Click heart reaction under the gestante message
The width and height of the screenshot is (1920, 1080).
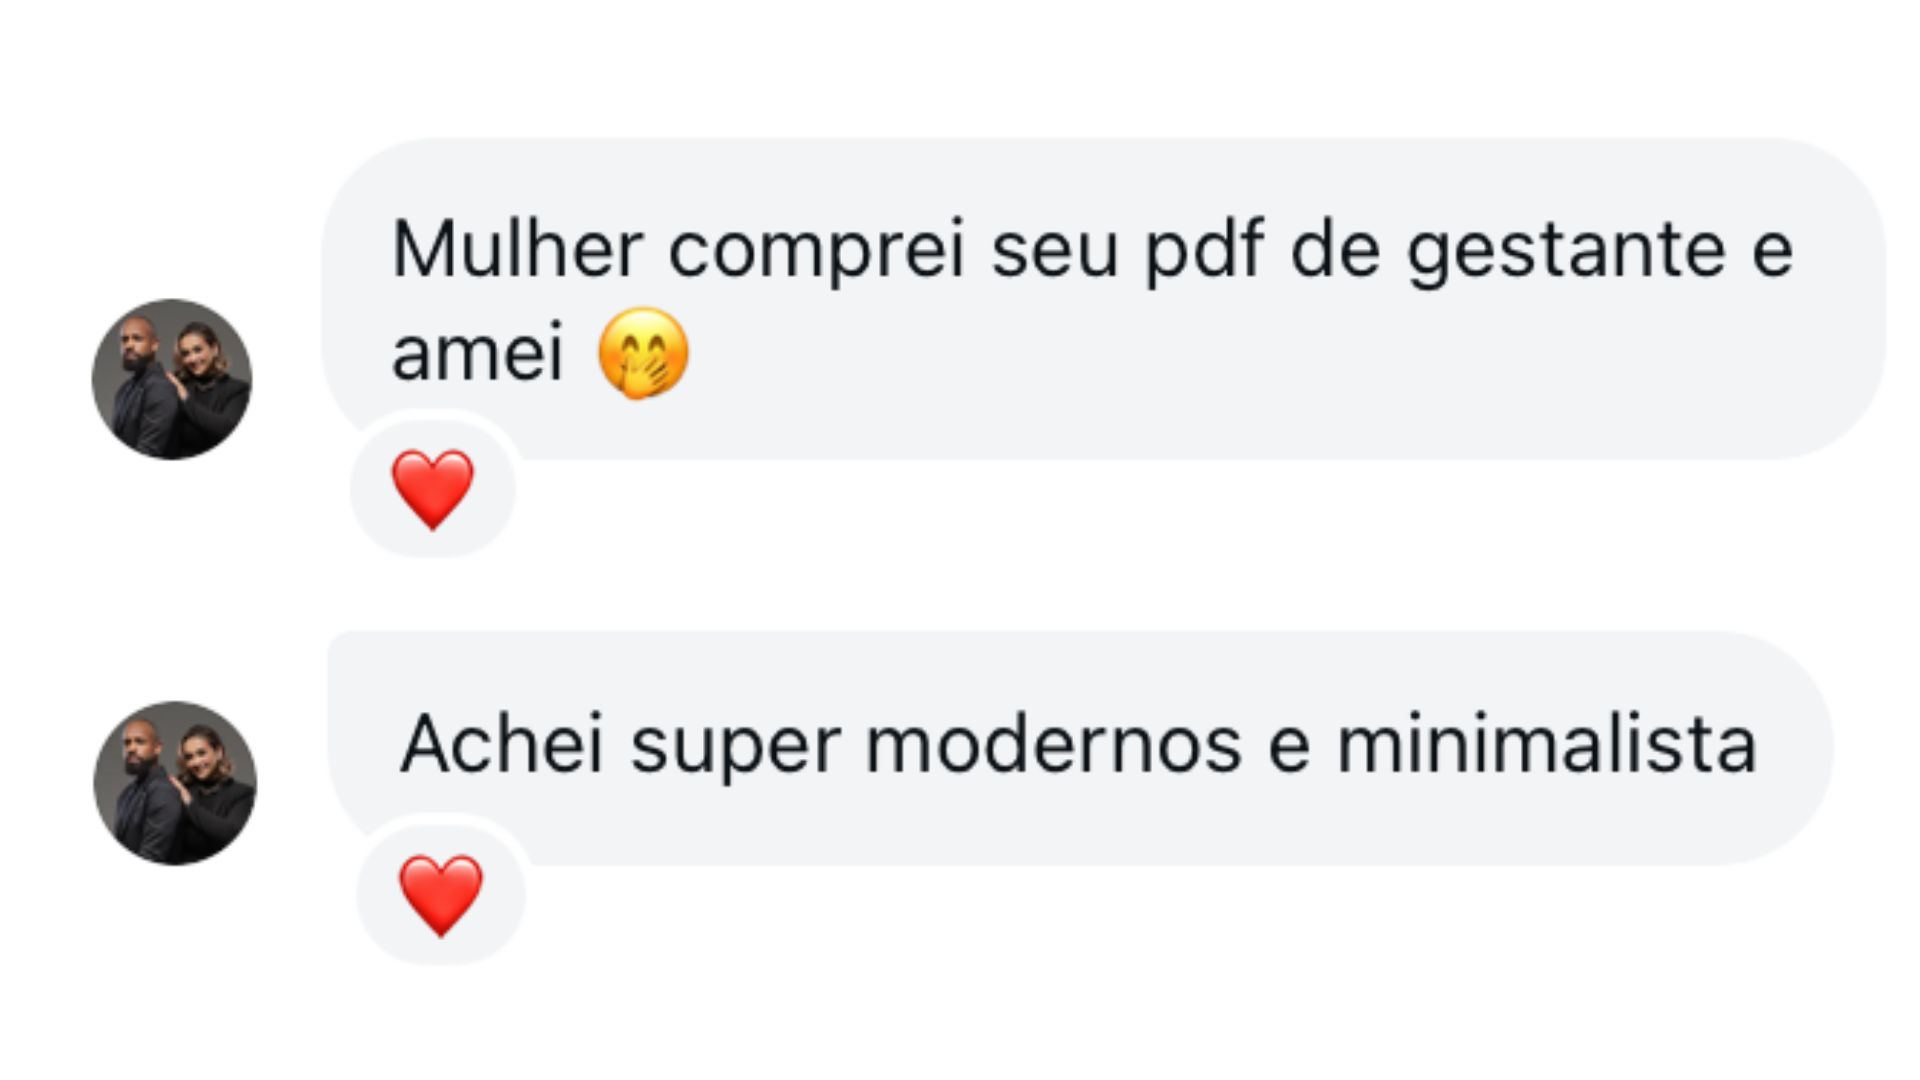[433, 488]
